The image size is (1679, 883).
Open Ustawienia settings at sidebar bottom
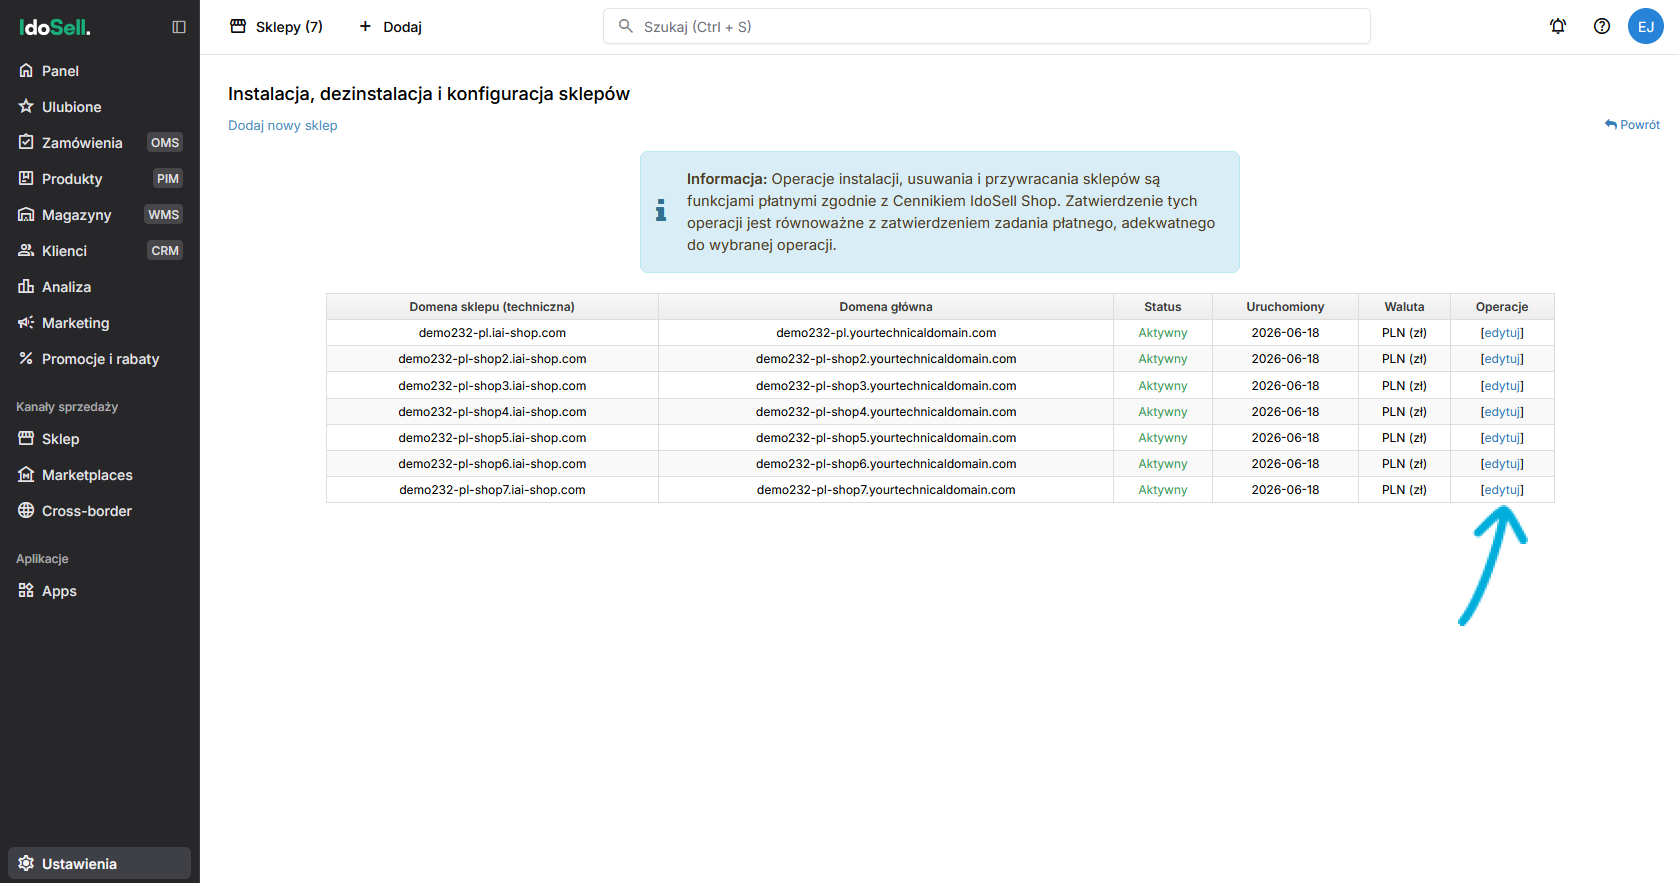tap(99, 864)
